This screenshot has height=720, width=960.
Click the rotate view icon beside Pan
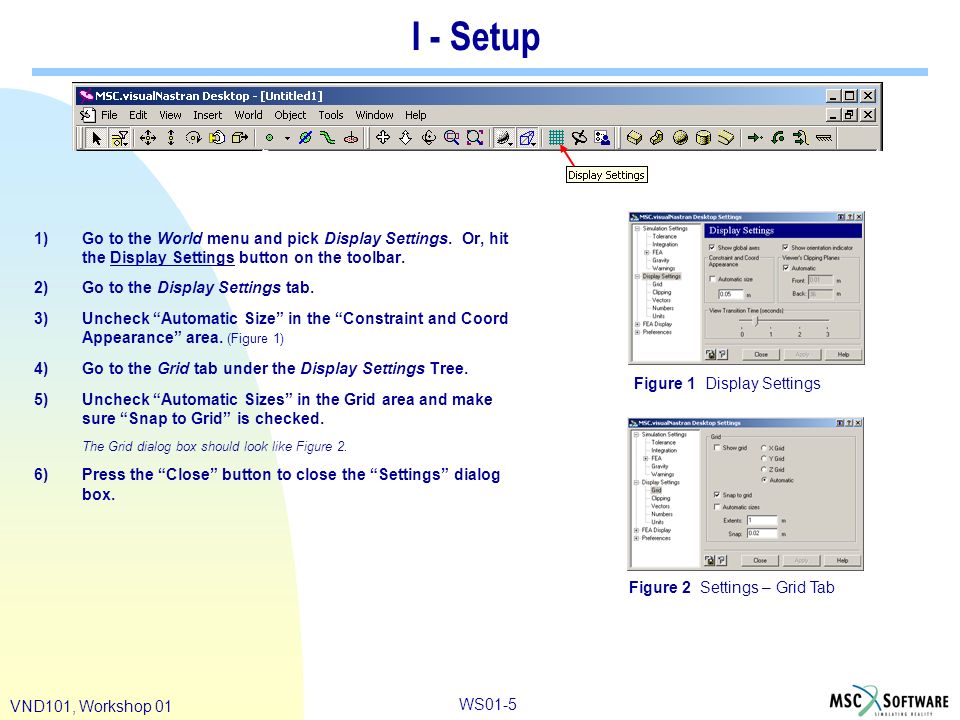429,138
